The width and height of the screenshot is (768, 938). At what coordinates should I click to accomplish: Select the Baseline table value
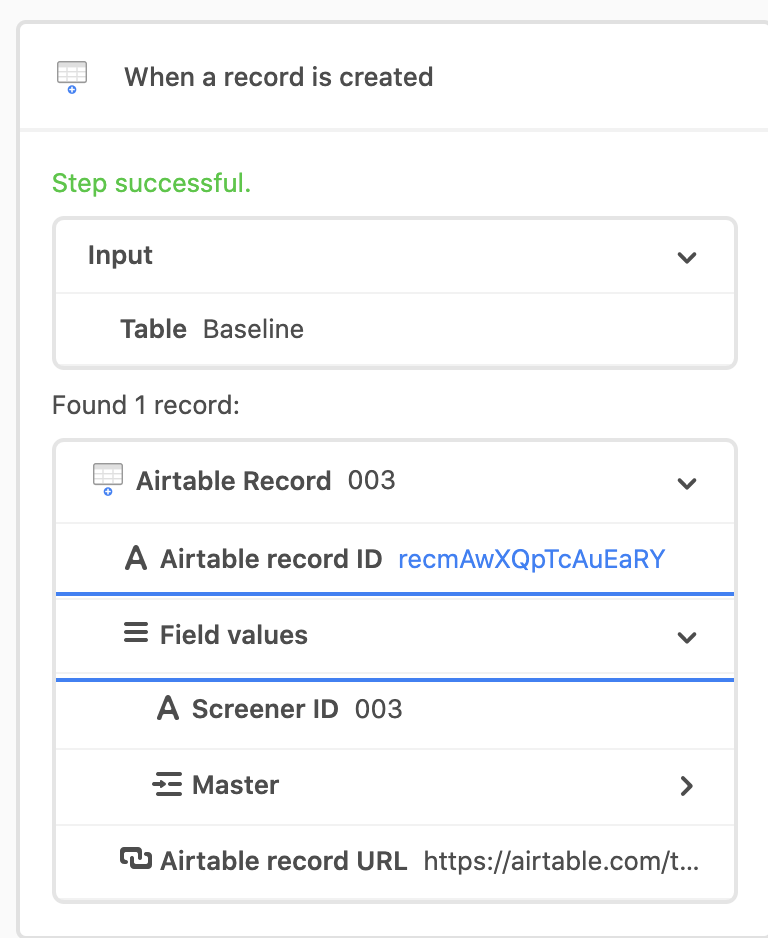tap(254, 329)
